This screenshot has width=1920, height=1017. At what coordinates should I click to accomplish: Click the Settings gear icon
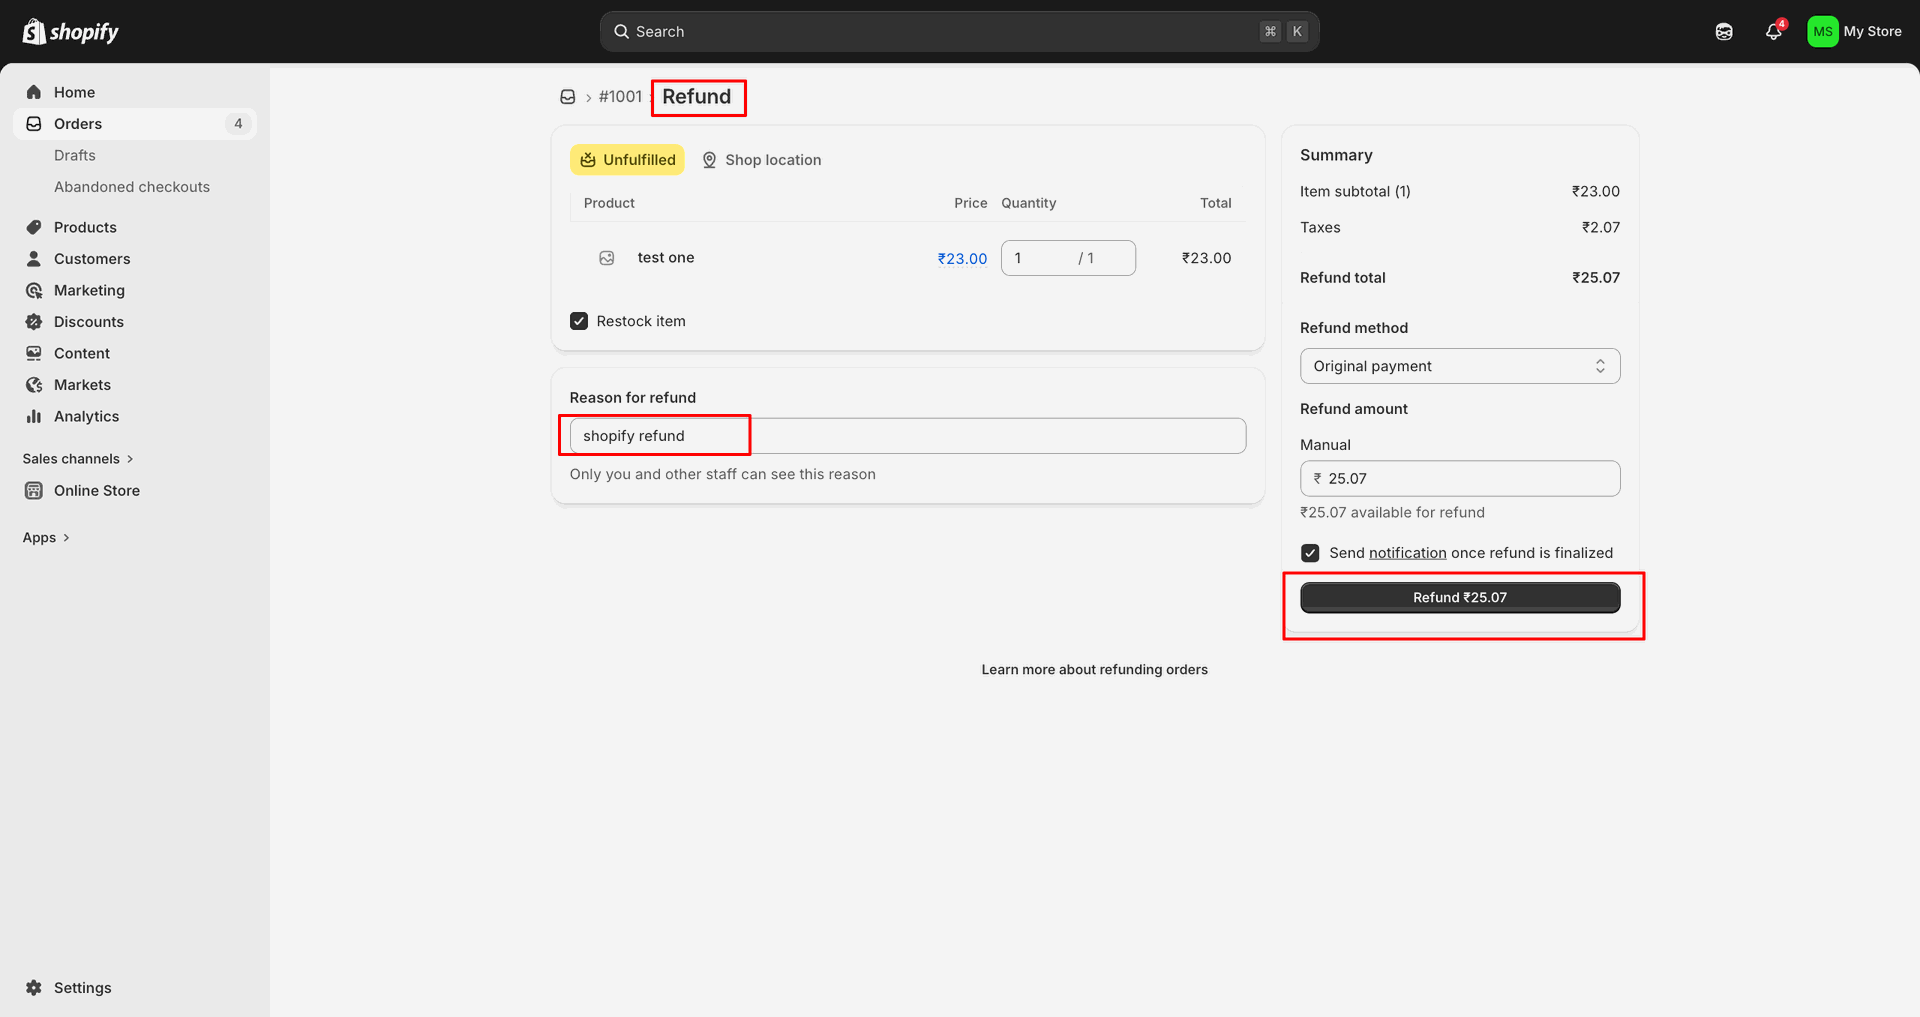pos(34,988)
